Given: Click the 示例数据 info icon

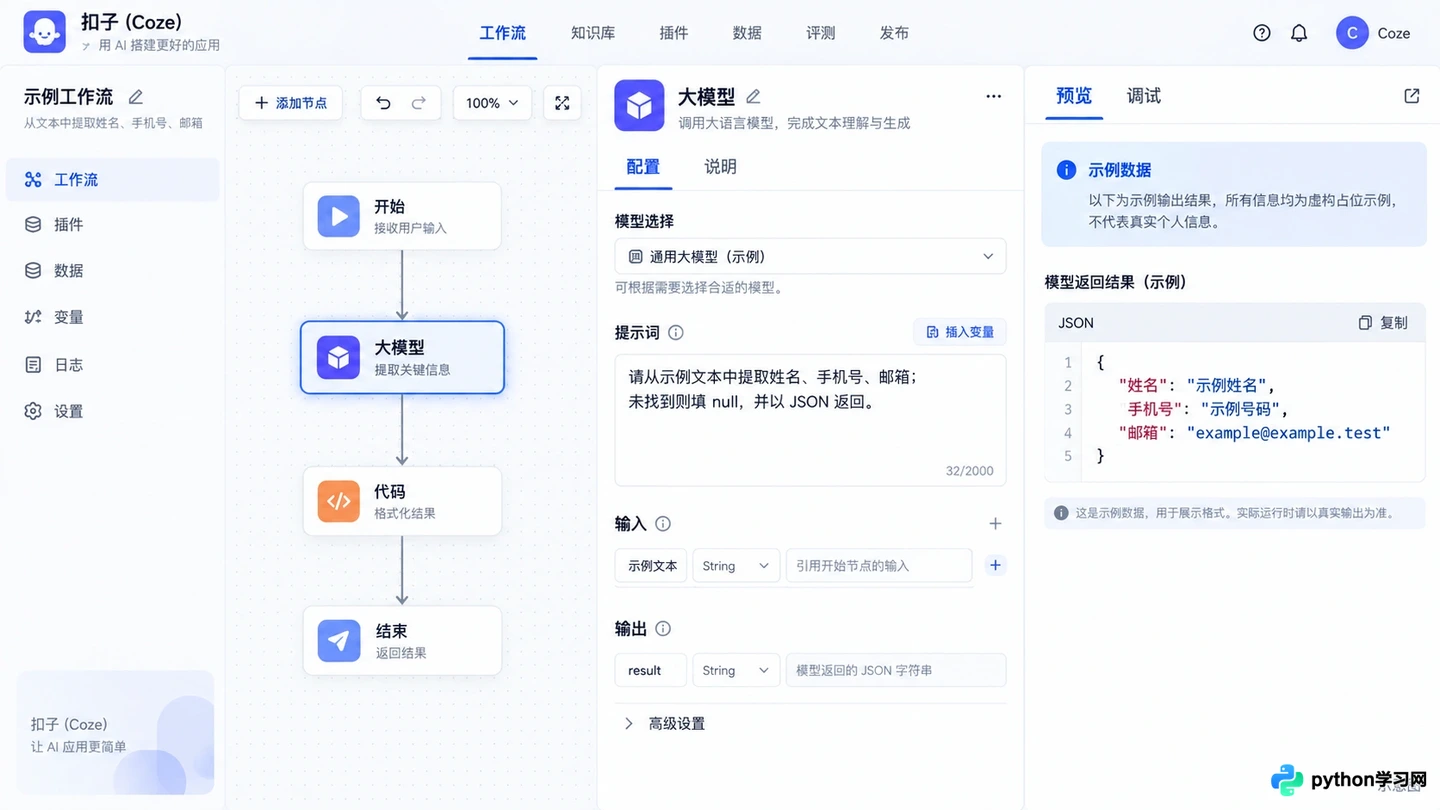Looking at the screenshot, I should click(x=1066, y=170).
